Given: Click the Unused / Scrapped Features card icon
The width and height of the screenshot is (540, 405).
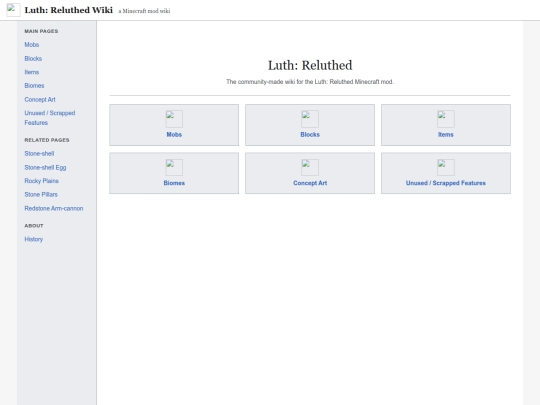Looking at the screenshot, I should 446,167.
